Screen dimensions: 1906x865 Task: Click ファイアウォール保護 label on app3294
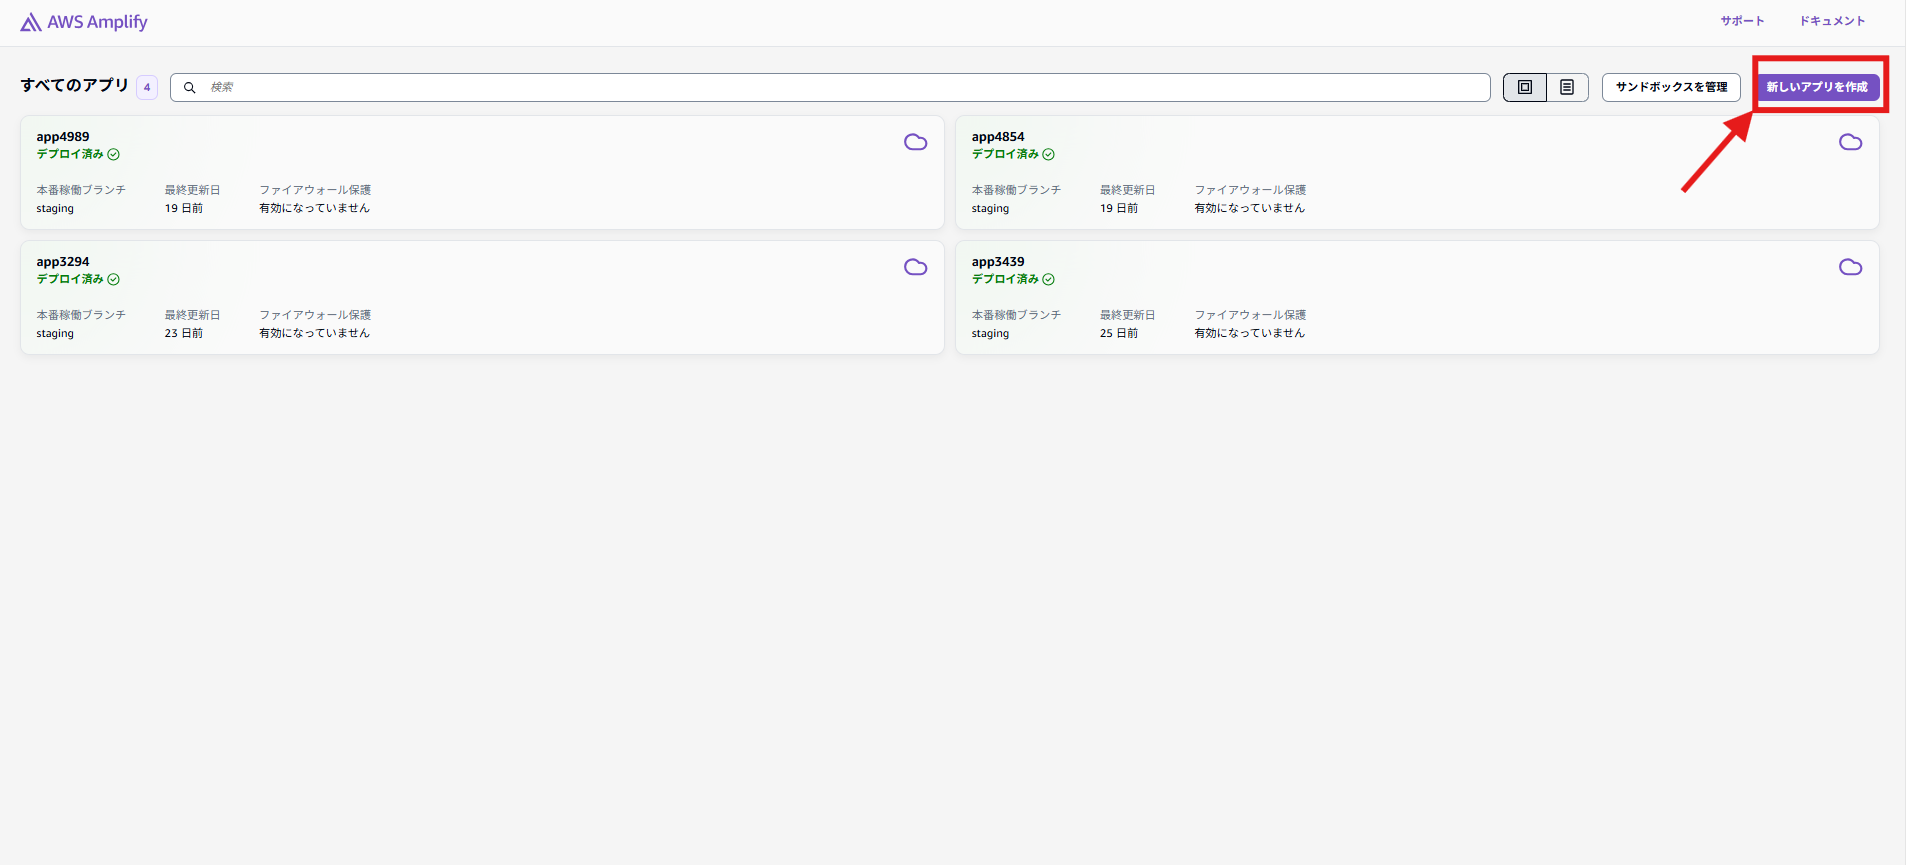pos(315,315)
